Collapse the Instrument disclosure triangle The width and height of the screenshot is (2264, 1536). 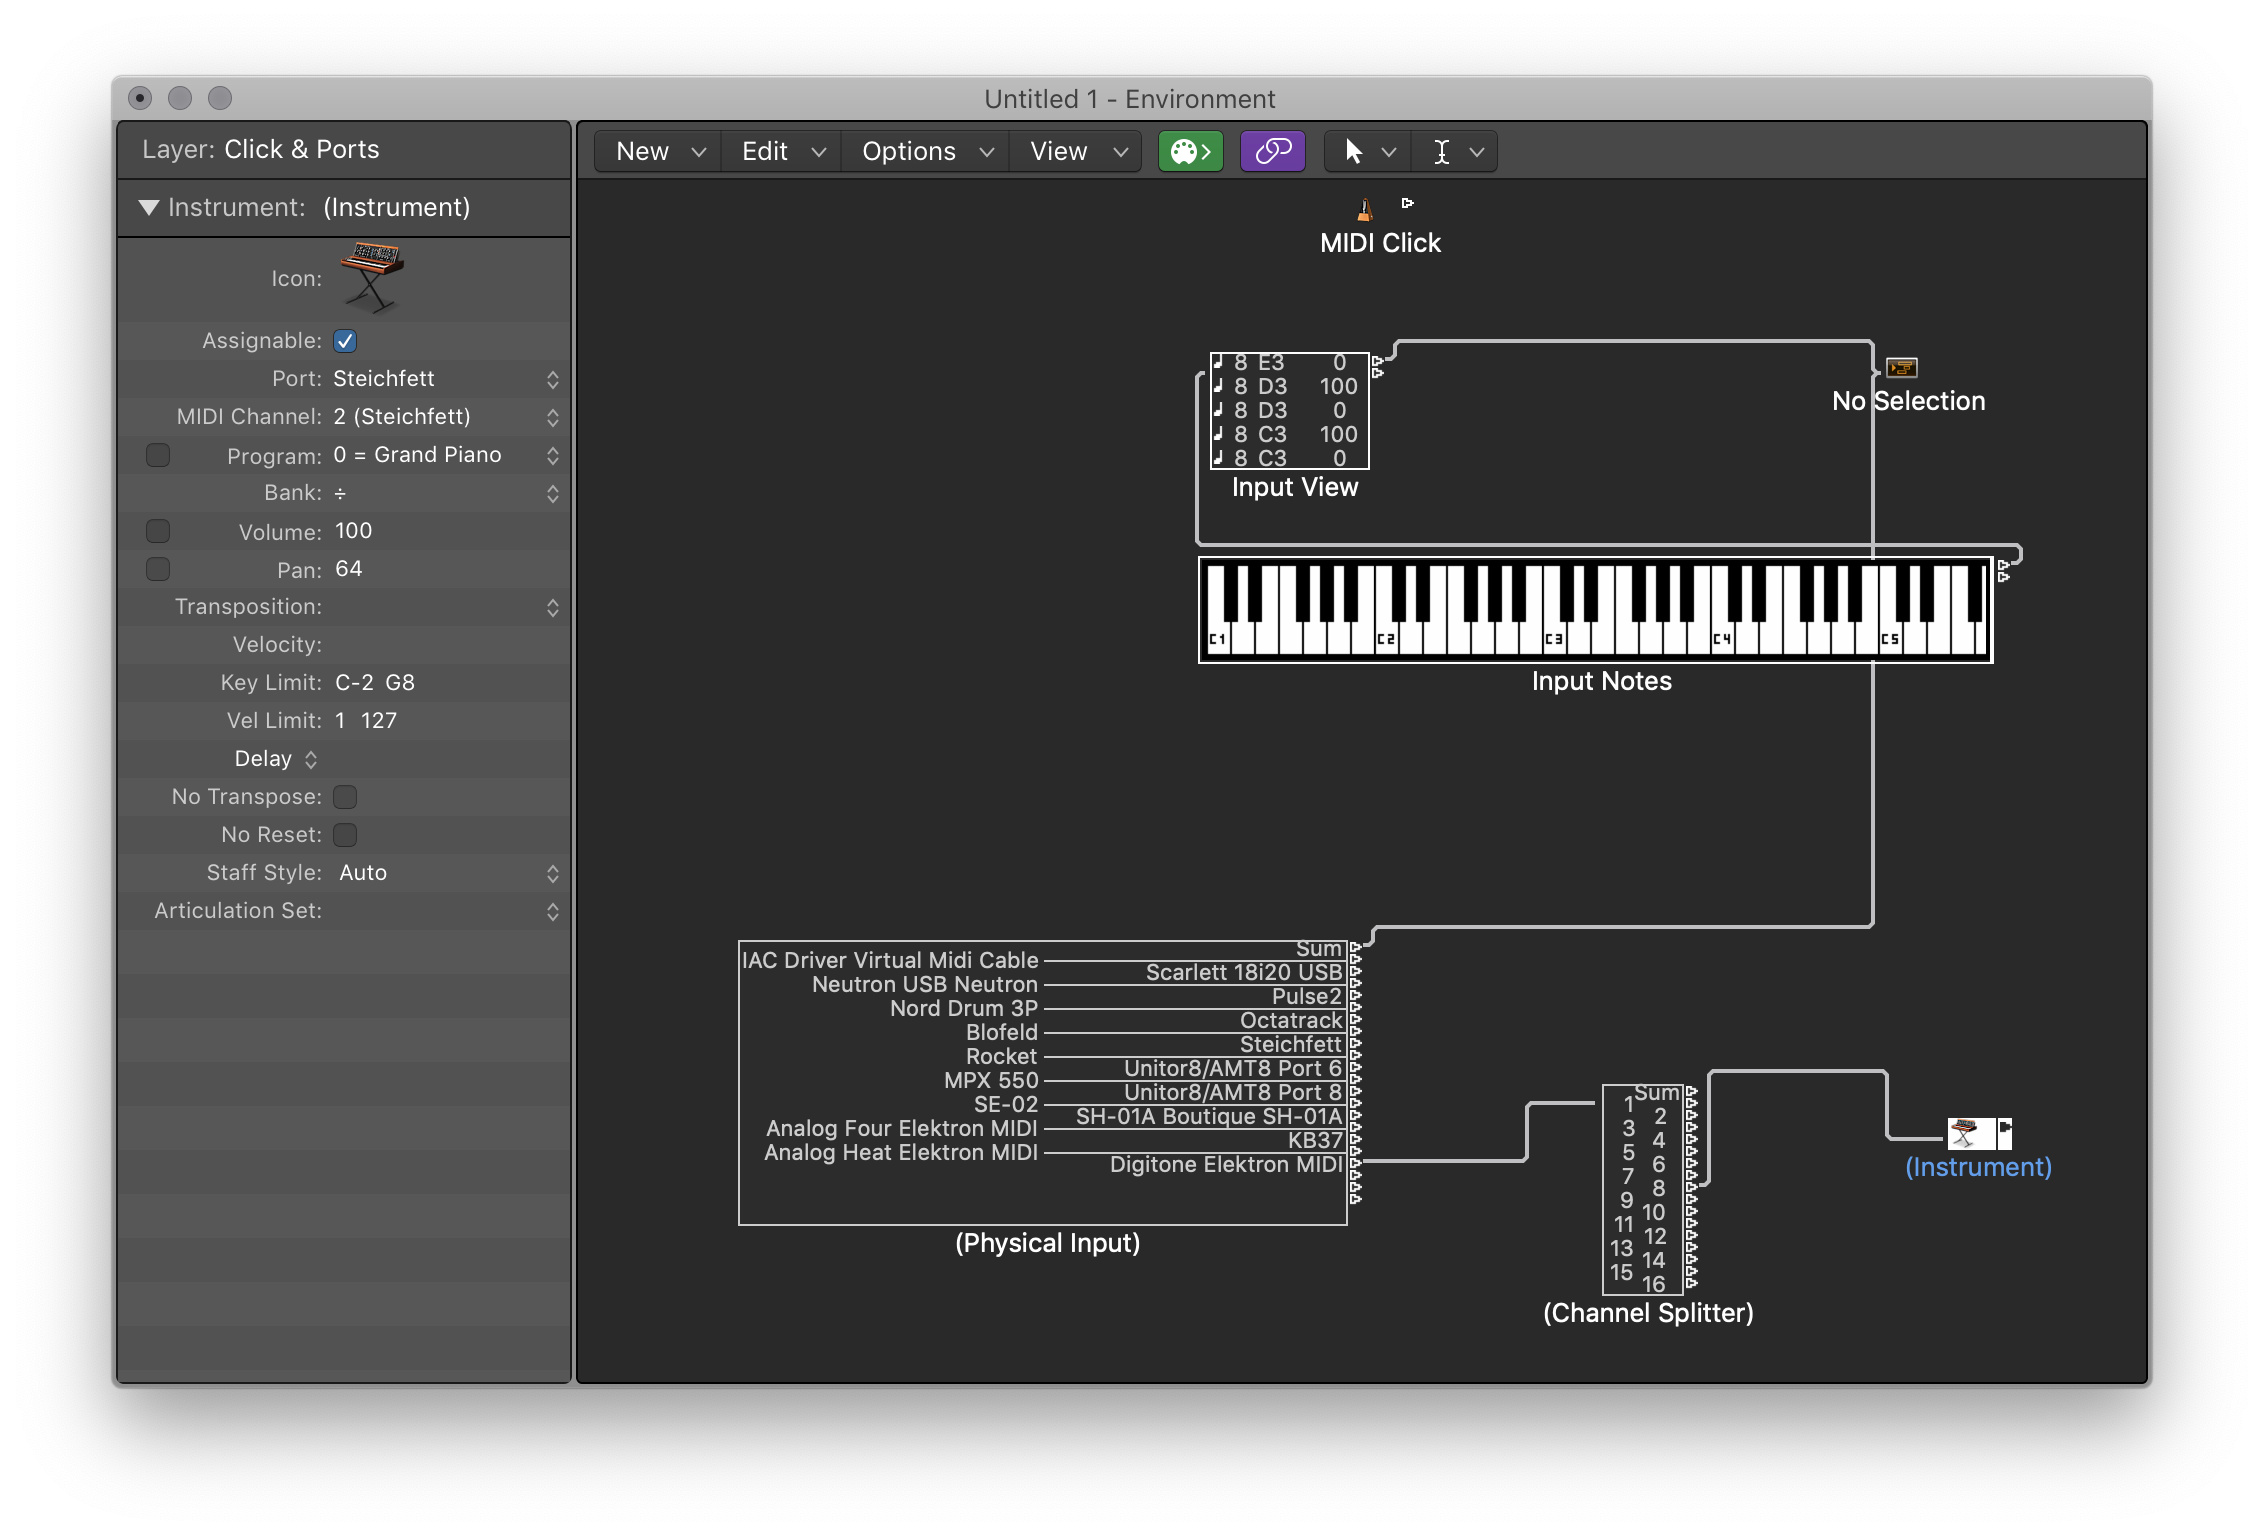tap(148, 207)
